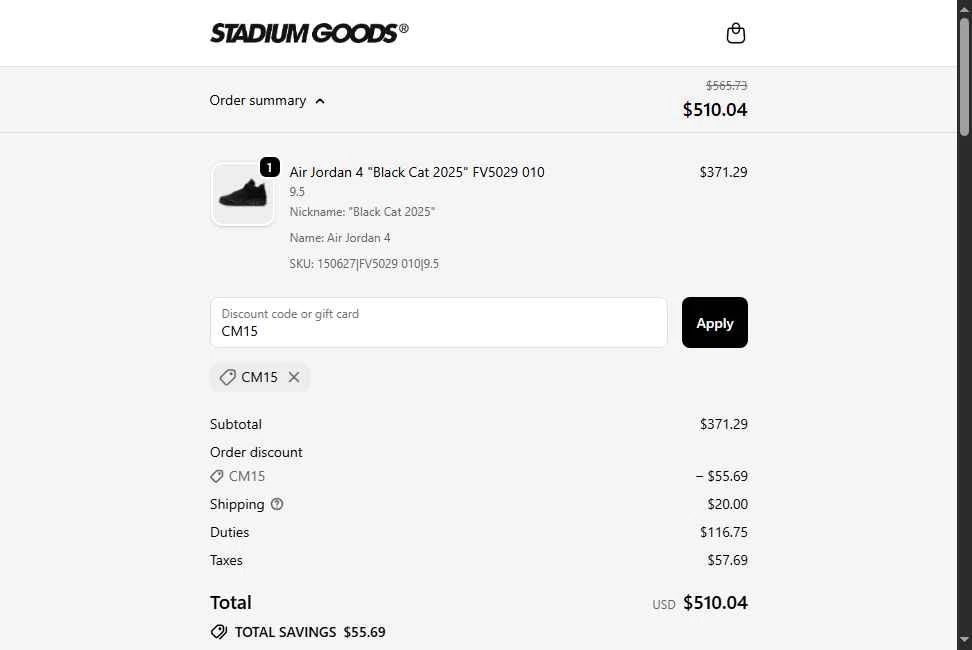This screenshot has width=972, height=650.
Task: Click the tag icon under Order discount
Action: click(x=217, y=476)
